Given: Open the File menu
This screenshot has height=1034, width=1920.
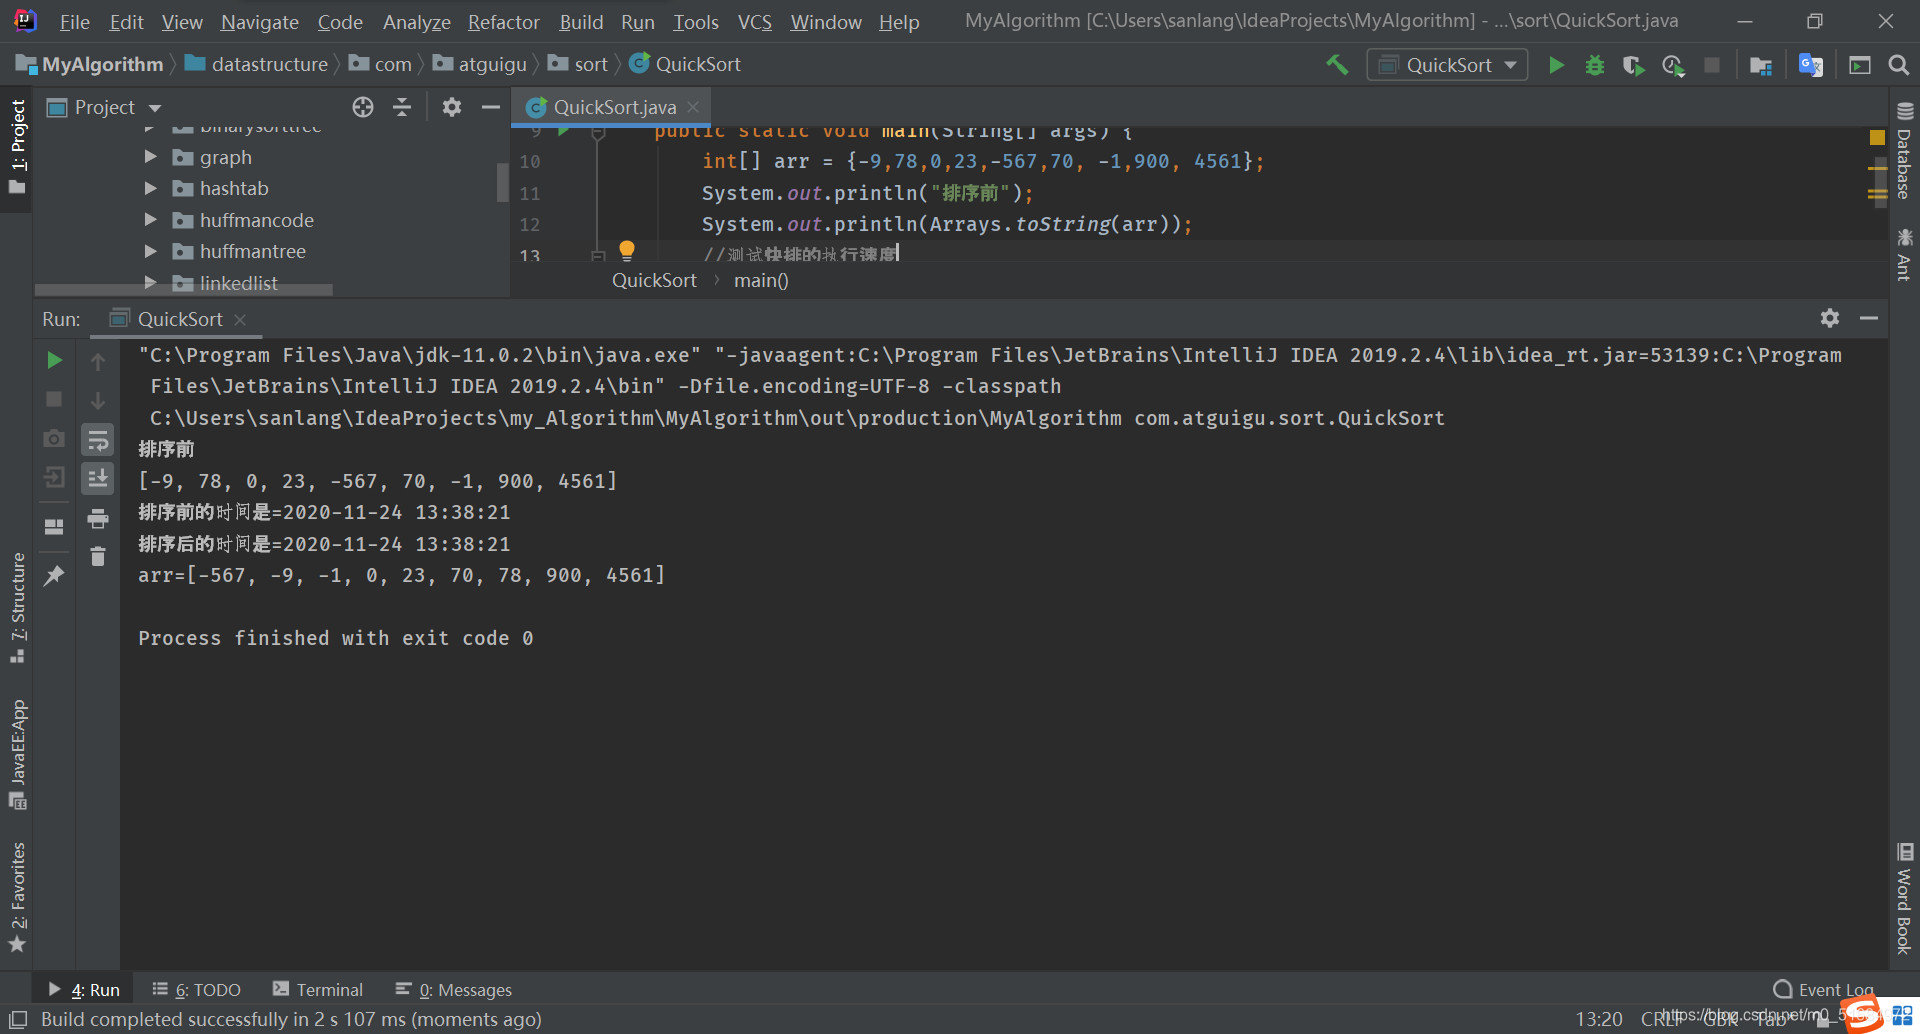Looking at the screenshot, I should click(74, 22).
